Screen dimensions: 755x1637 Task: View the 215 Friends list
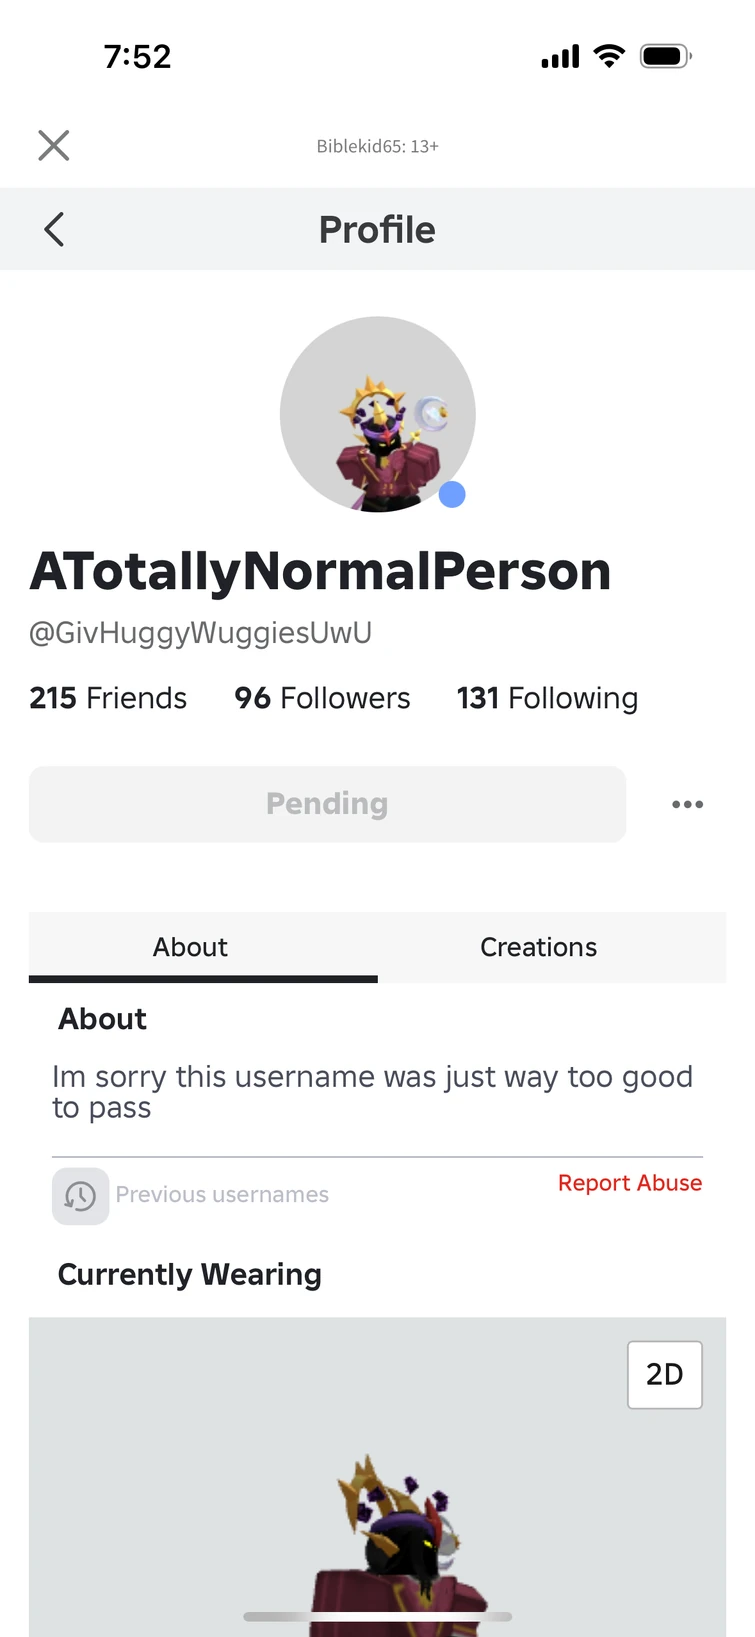[x=108, y=697]
